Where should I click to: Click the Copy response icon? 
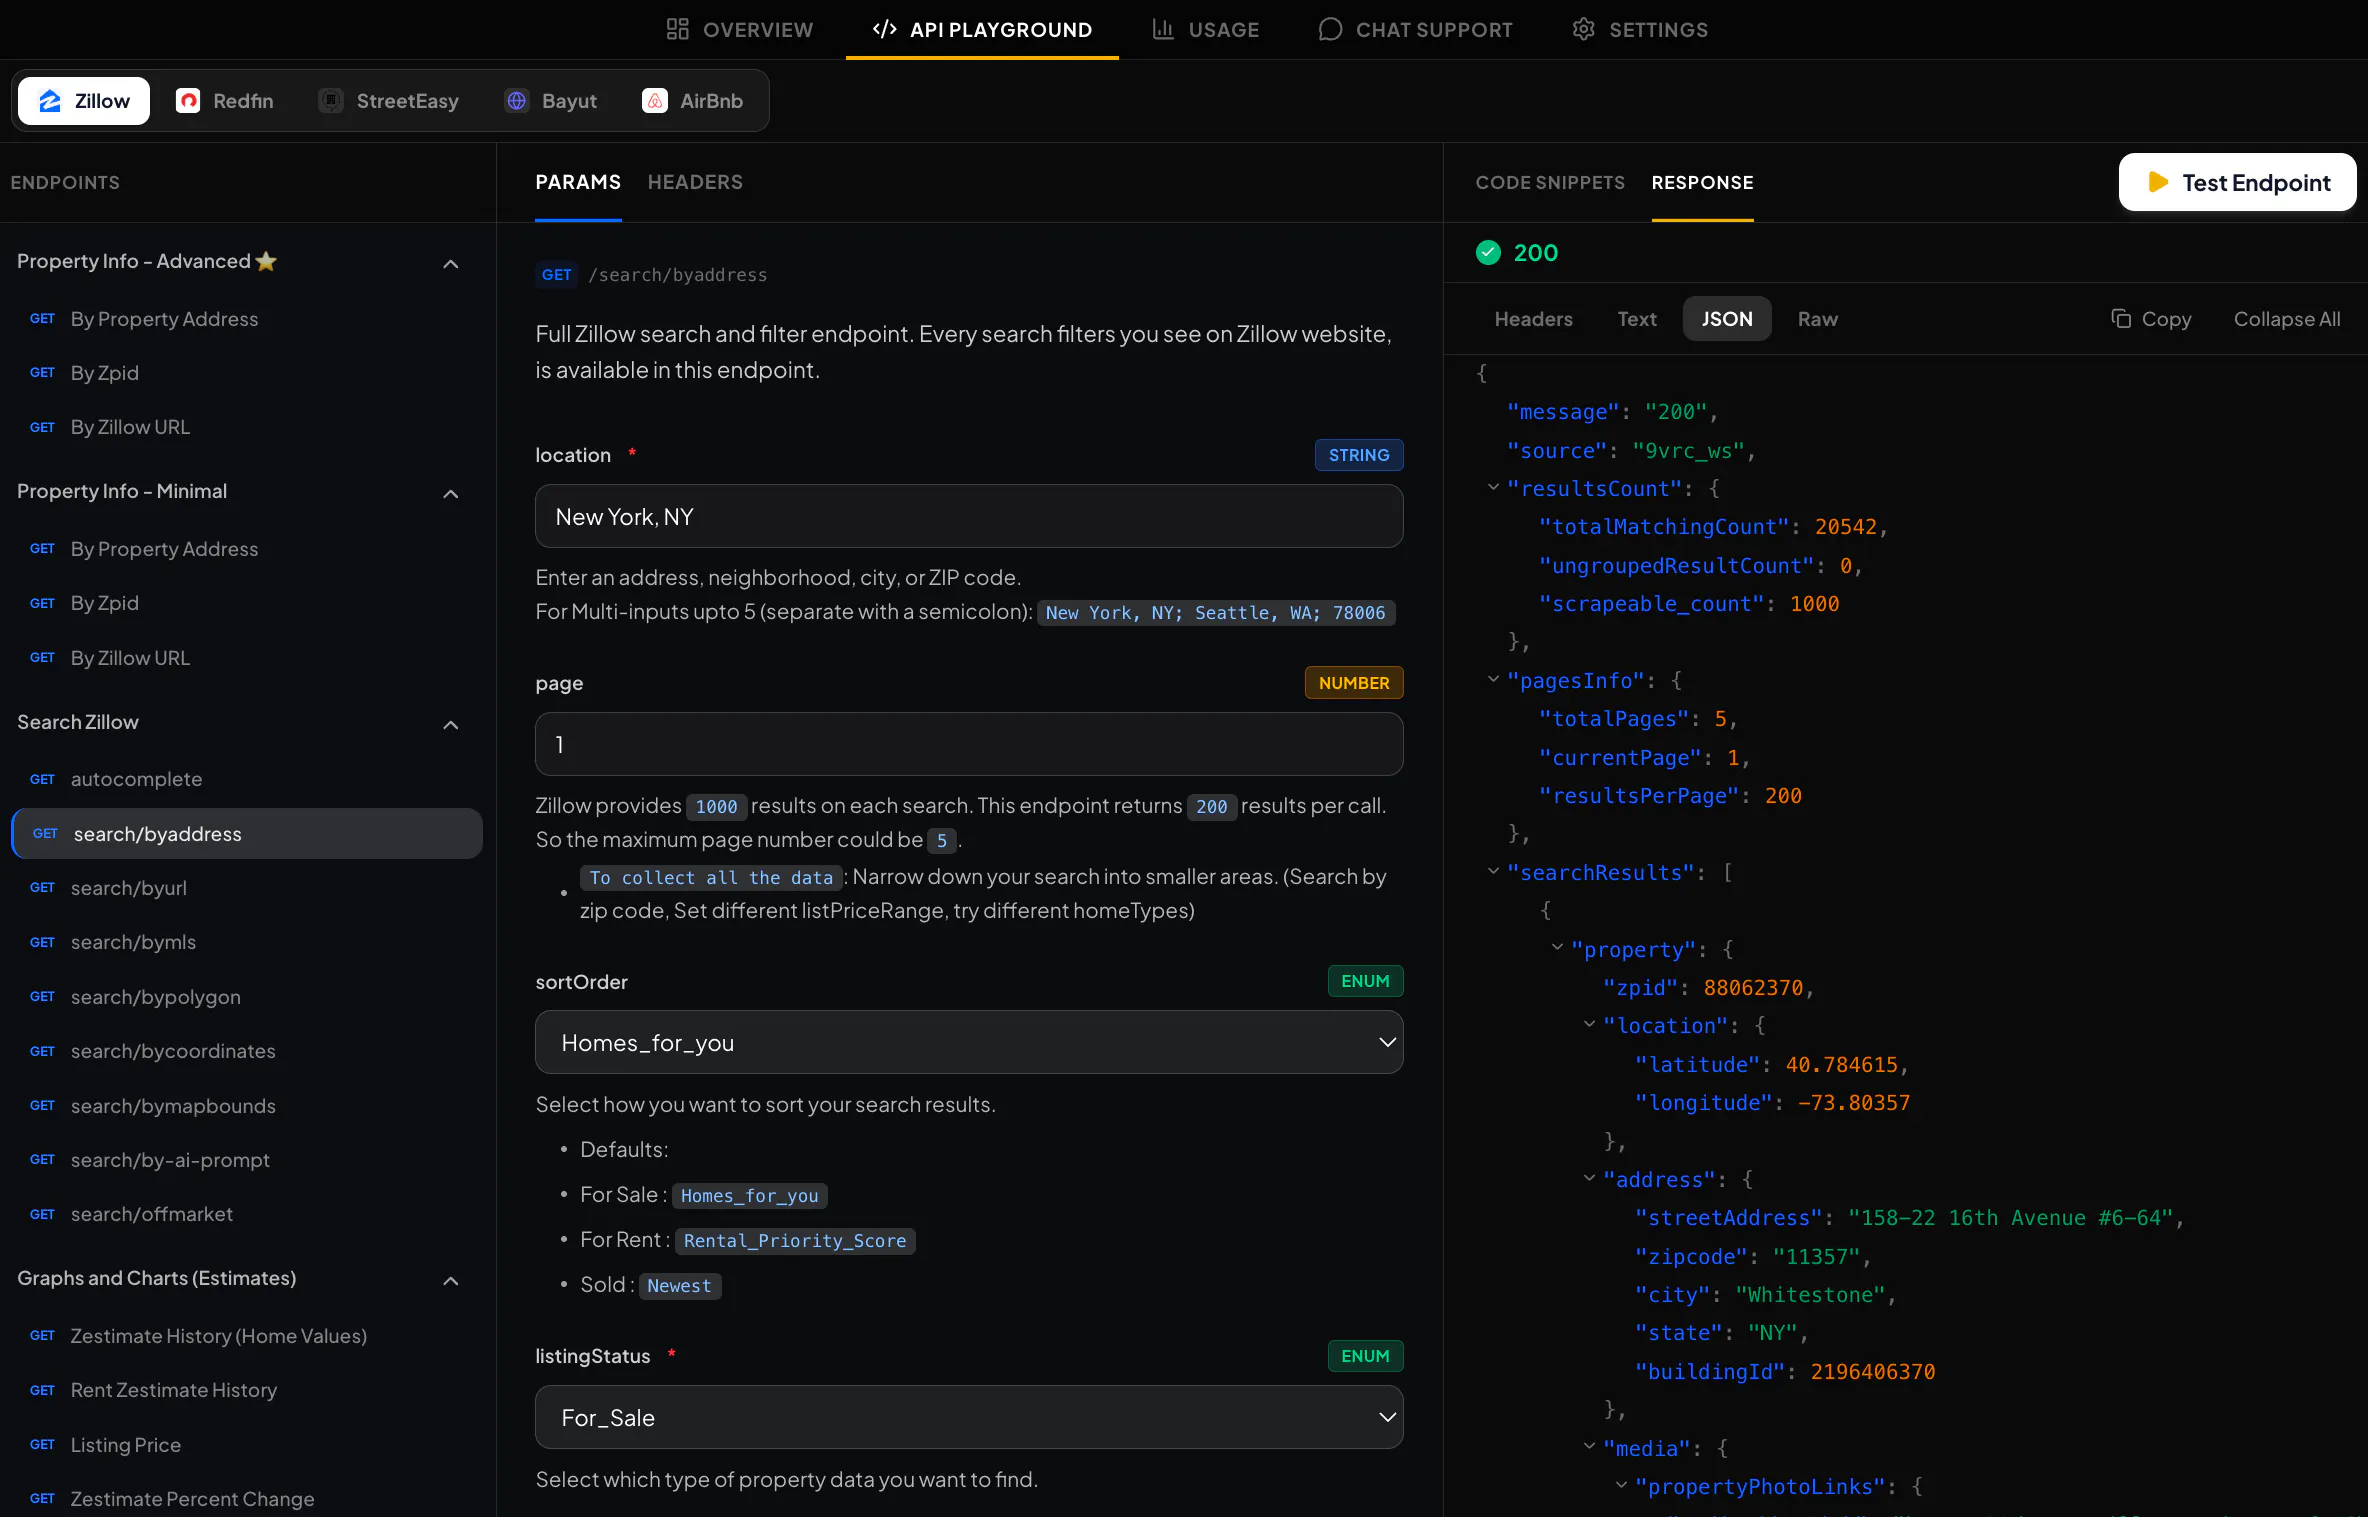2121,318
